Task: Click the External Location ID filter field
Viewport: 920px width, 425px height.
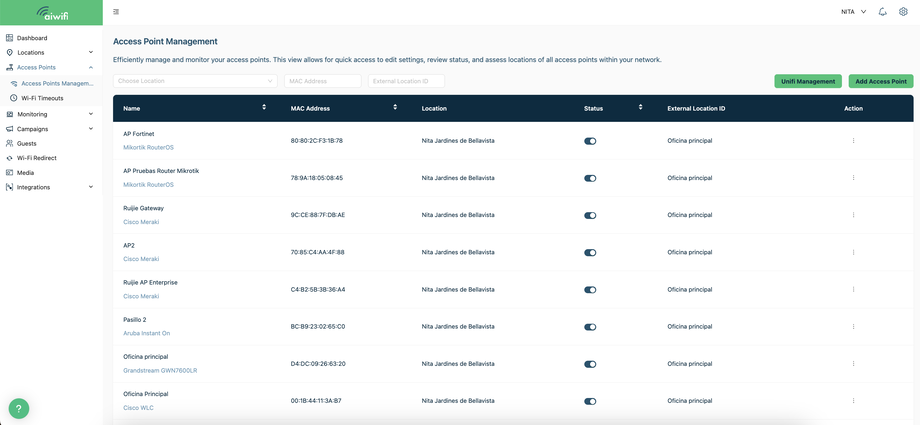Action: coord(406,81)
